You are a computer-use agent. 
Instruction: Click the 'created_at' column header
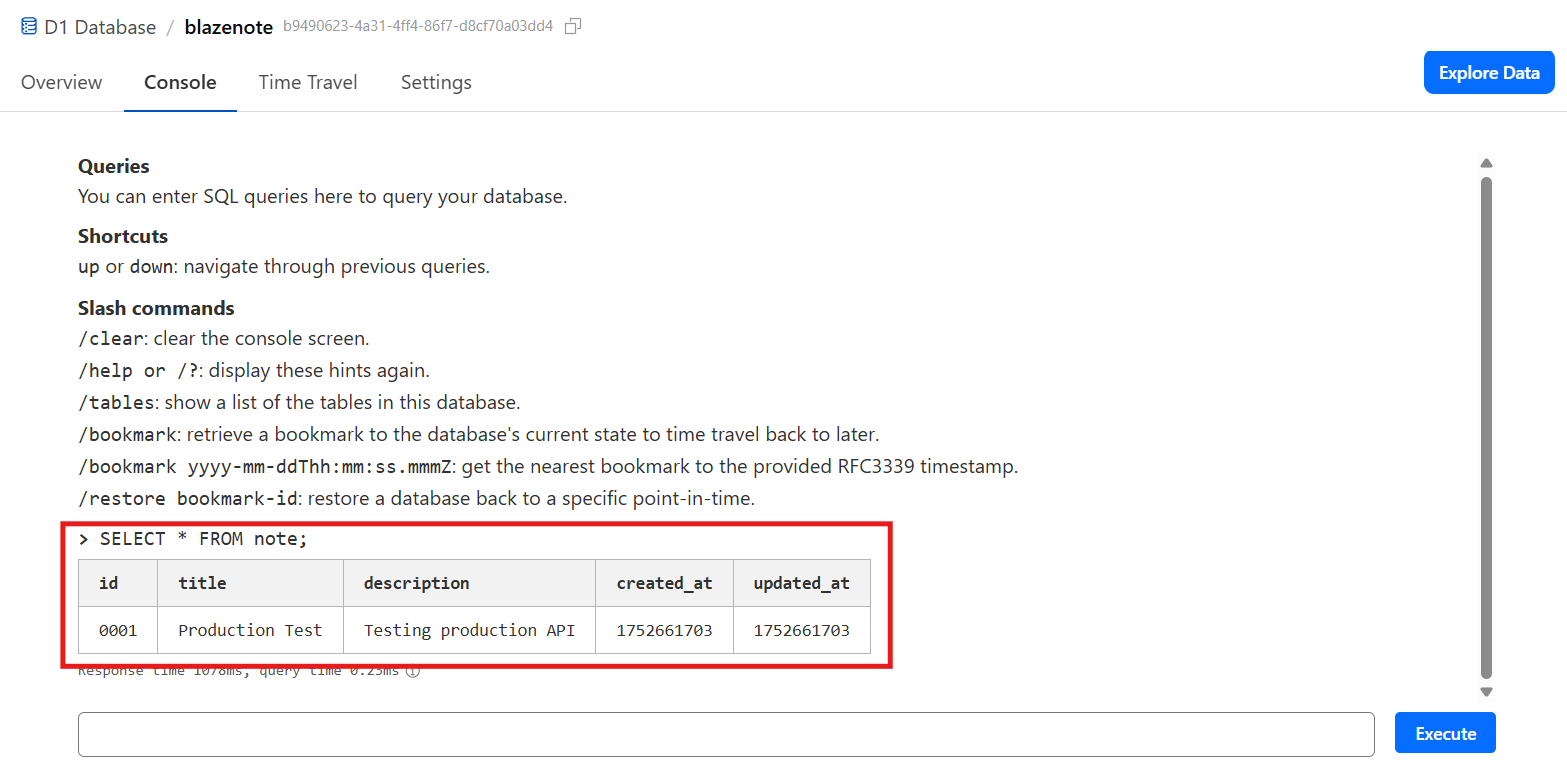[x=664, y=583]
